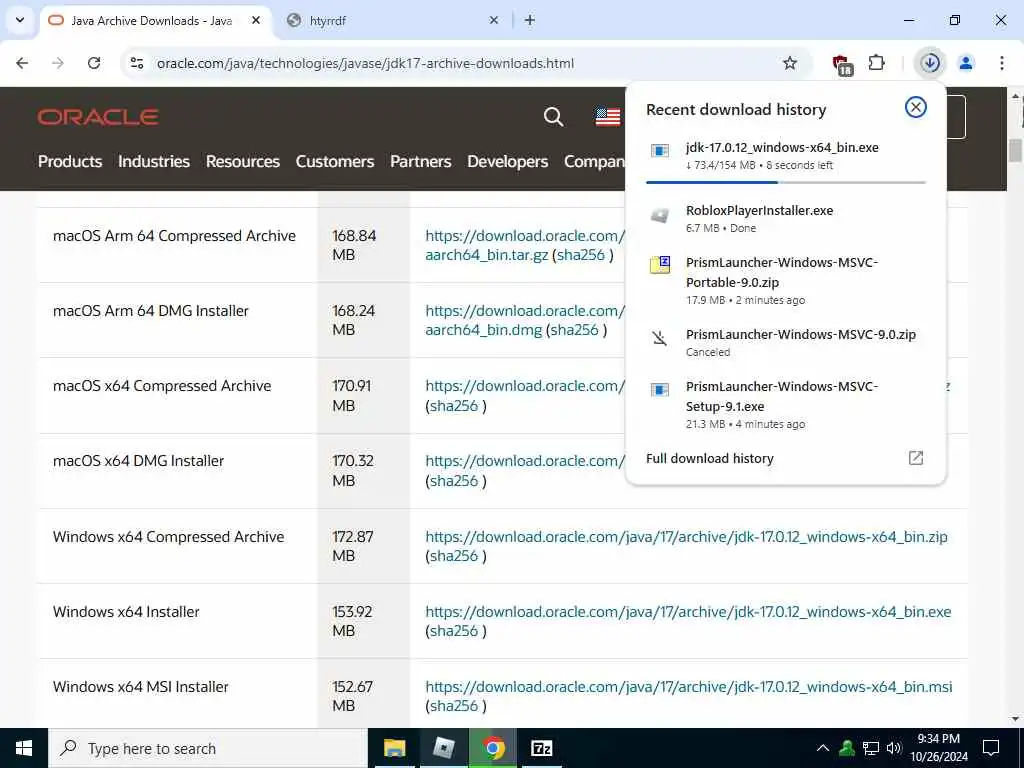Open sha256 for Windows x64 MSI Installer
Image resolution: width=1024 pixels, height=768 pixels.
pos(453,706)
